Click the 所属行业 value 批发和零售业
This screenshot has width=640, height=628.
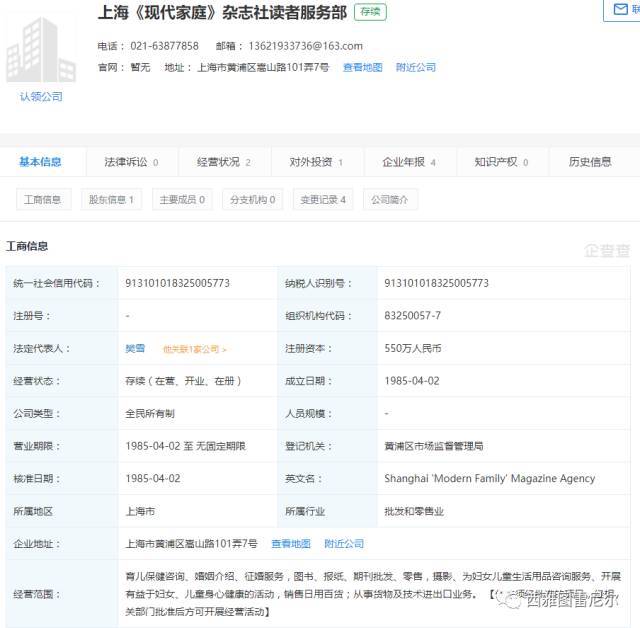pyautogui.click(x=414, y=511)
